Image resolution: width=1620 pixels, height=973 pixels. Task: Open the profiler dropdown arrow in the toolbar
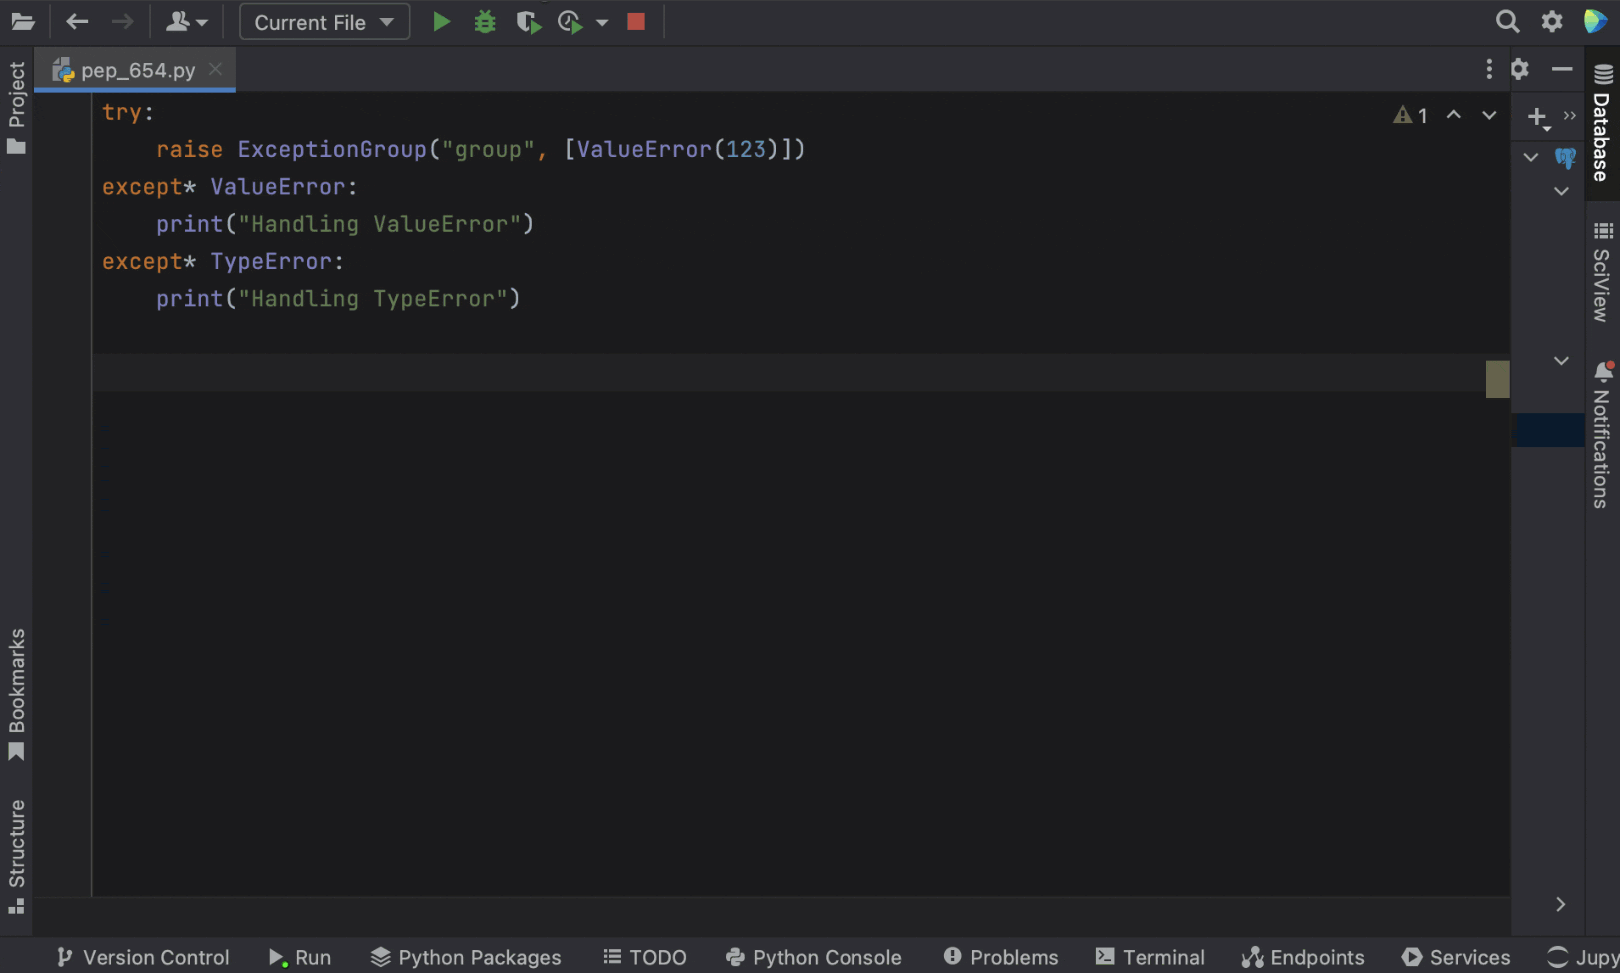point(601,21)
